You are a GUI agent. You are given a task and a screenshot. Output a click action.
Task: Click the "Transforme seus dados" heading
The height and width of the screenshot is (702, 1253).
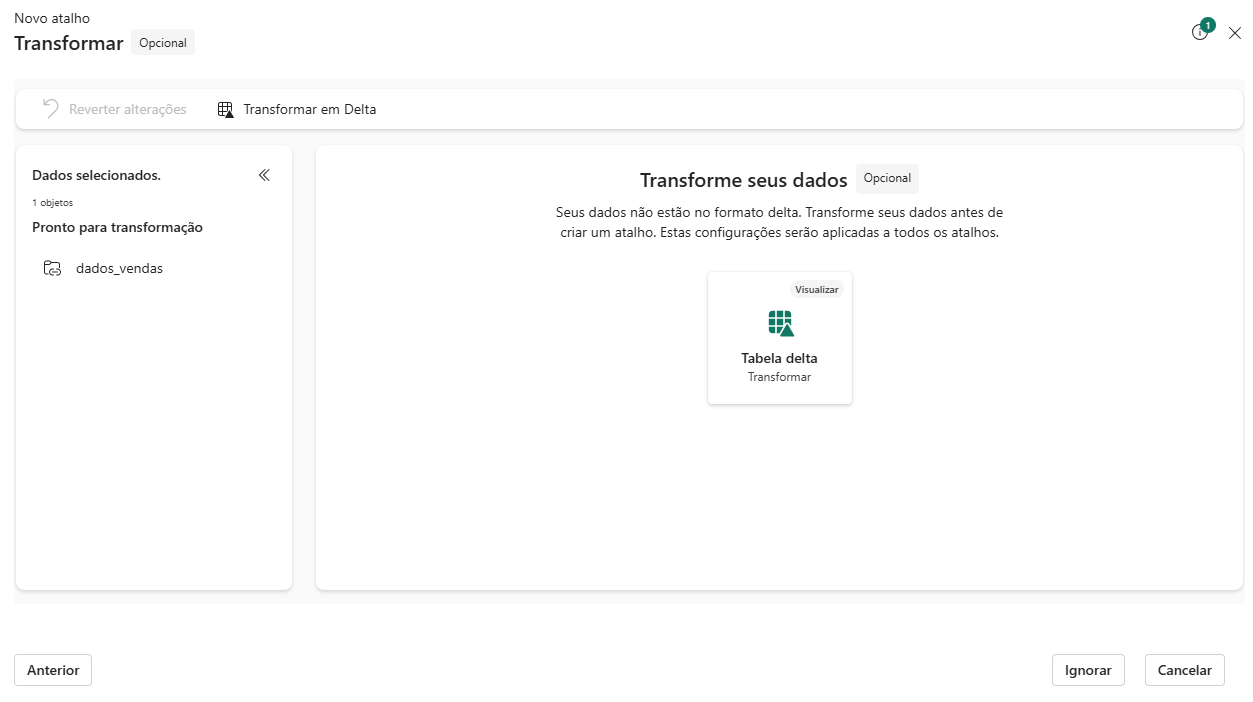coord(744,180)
